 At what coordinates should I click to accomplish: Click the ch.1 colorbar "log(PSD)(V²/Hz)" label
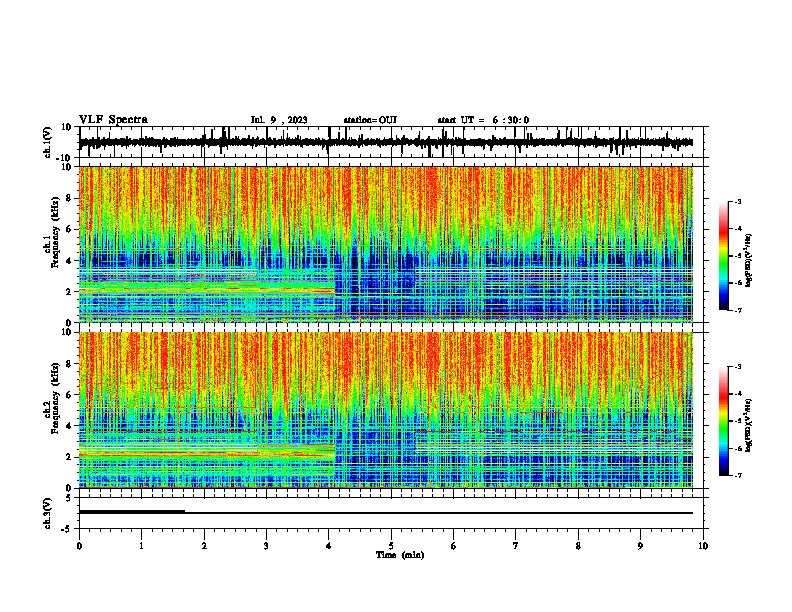749,260
